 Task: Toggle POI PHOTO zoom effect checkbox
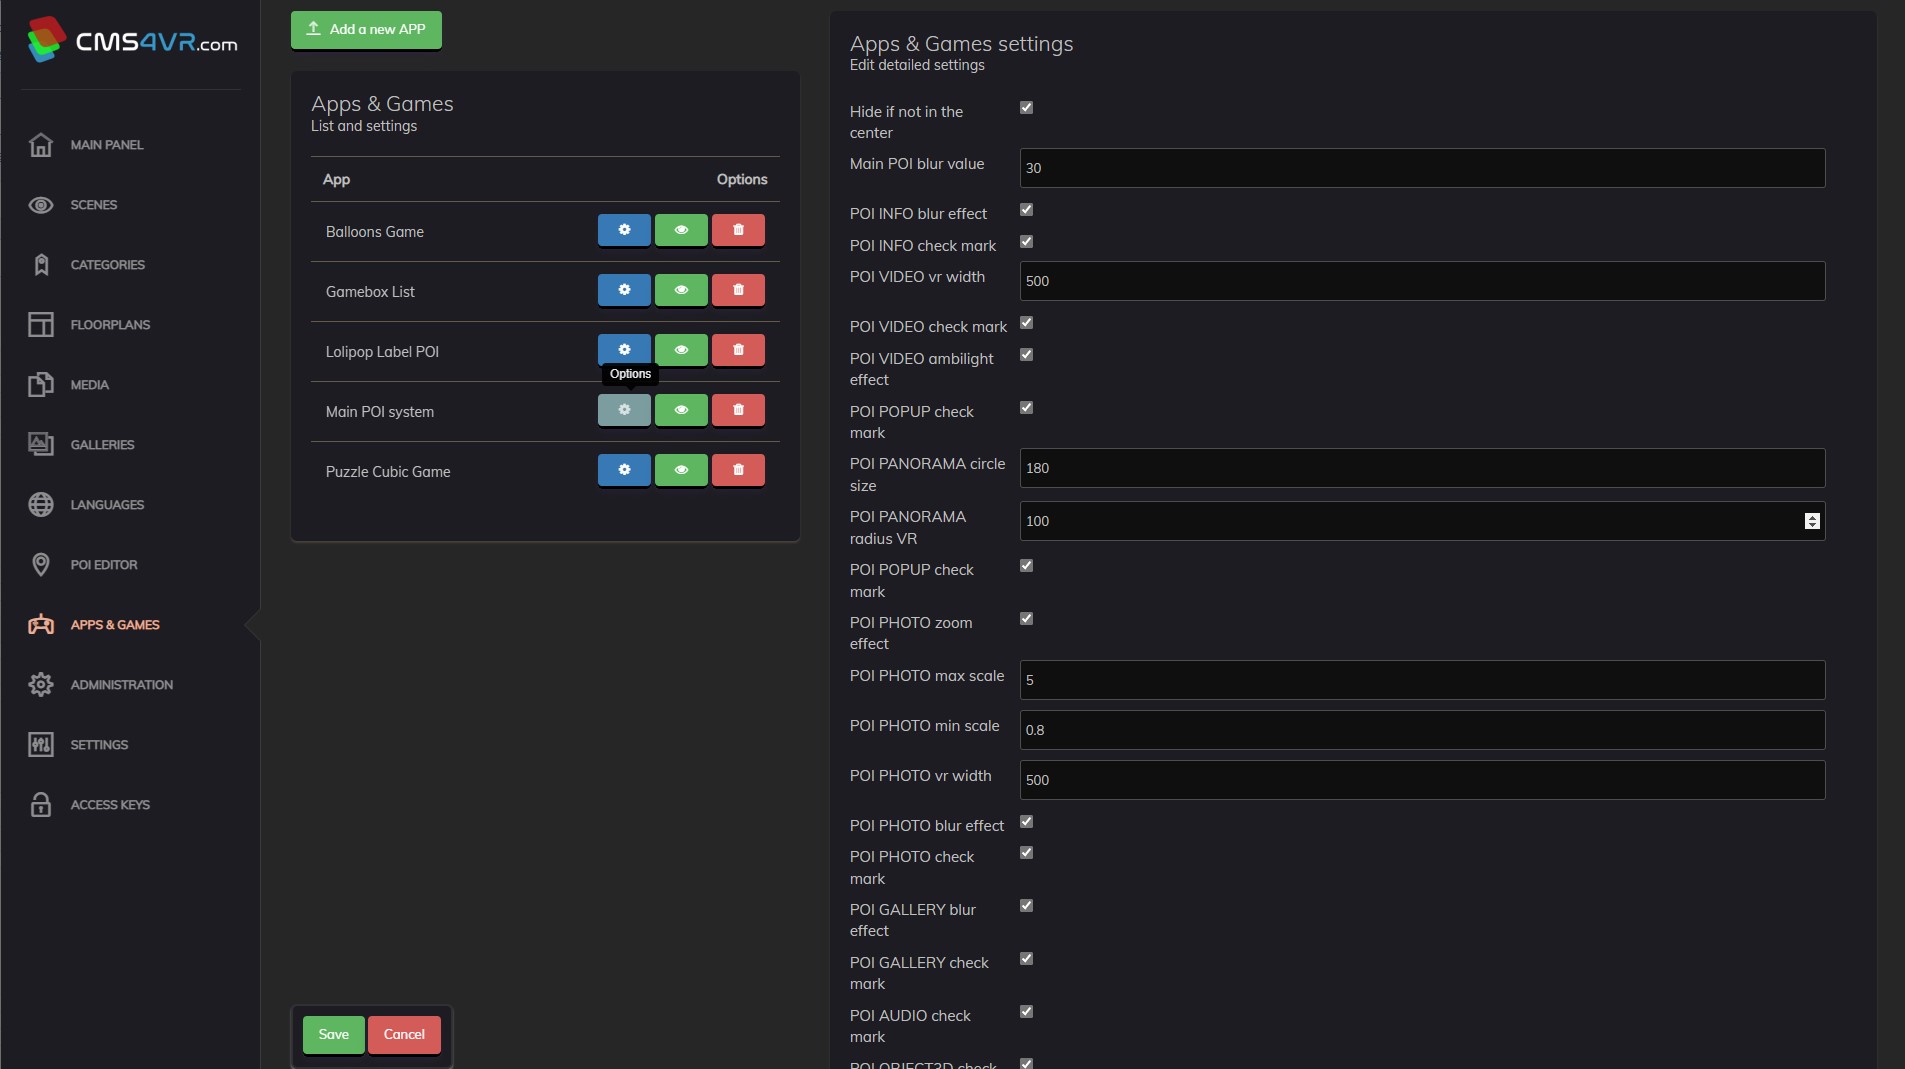pyautogui.click(x=1026, y=619)
